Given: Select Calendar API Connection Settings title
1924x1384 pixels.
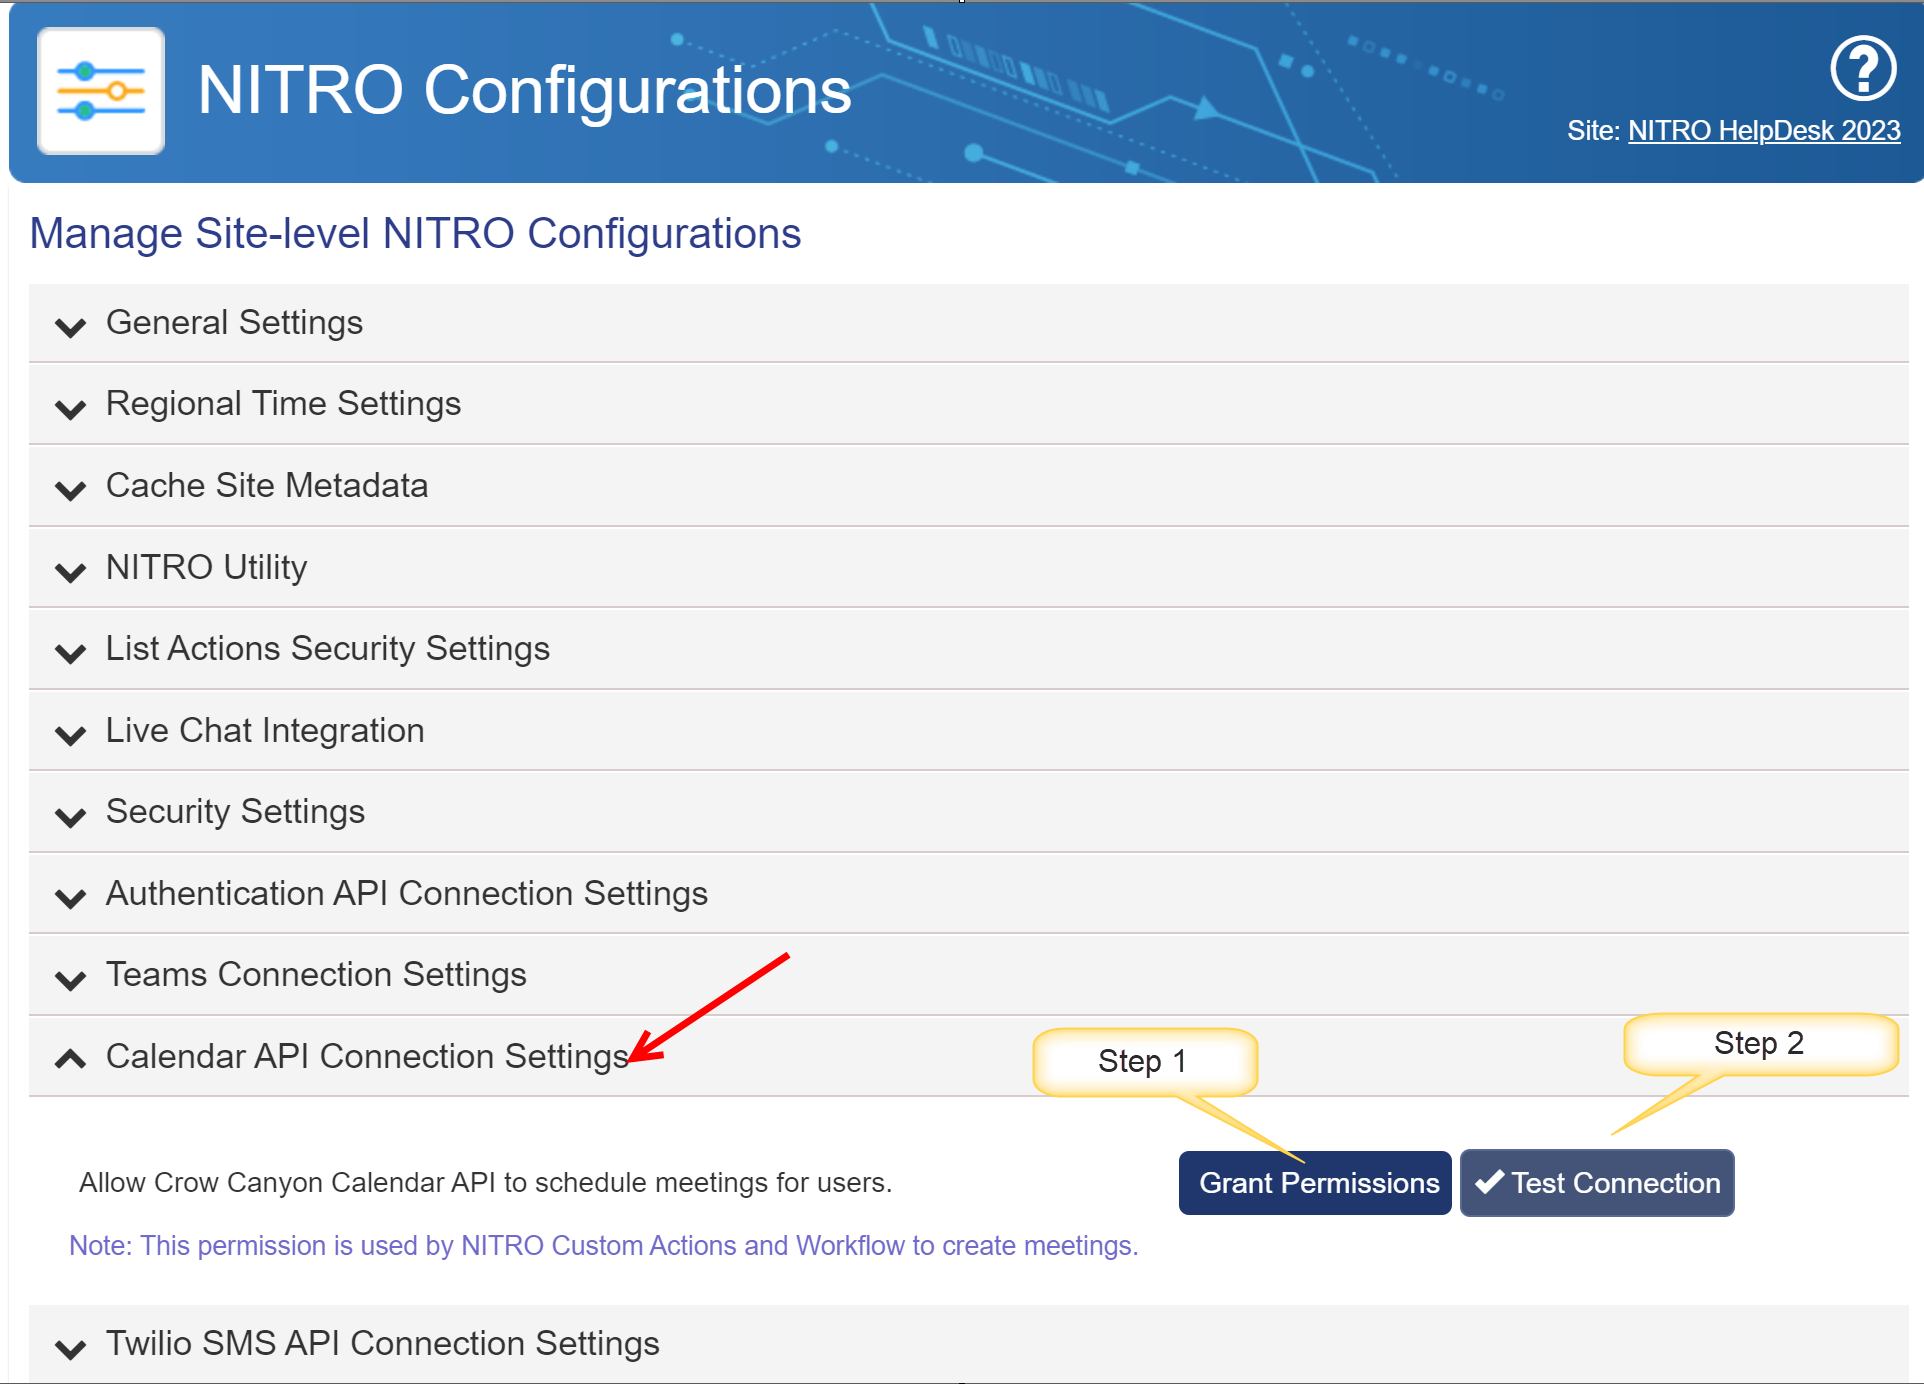Looking at the screenshot, I should point(367,1056).
